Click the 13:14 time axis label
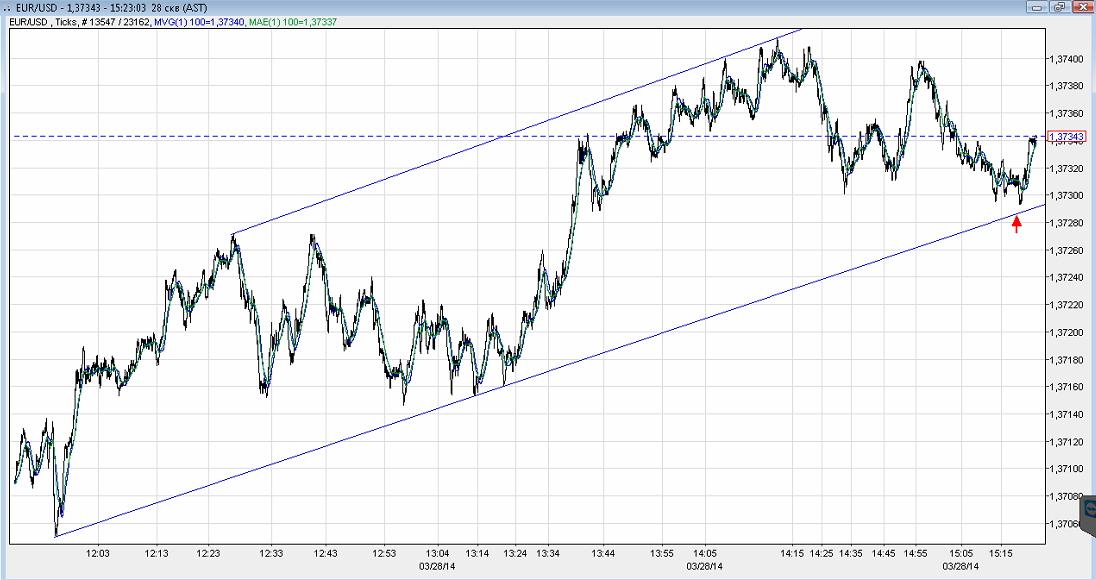Screen dimensions: 1096x580 477,553
